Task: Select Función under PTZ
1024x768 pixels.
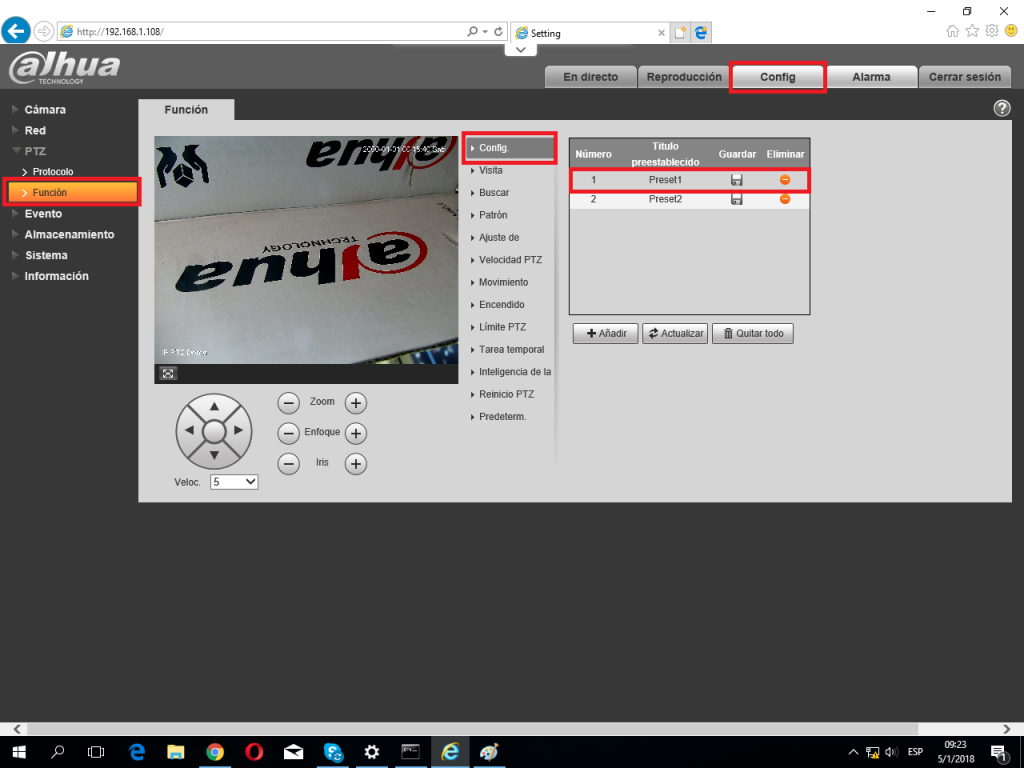Action: 72,193
